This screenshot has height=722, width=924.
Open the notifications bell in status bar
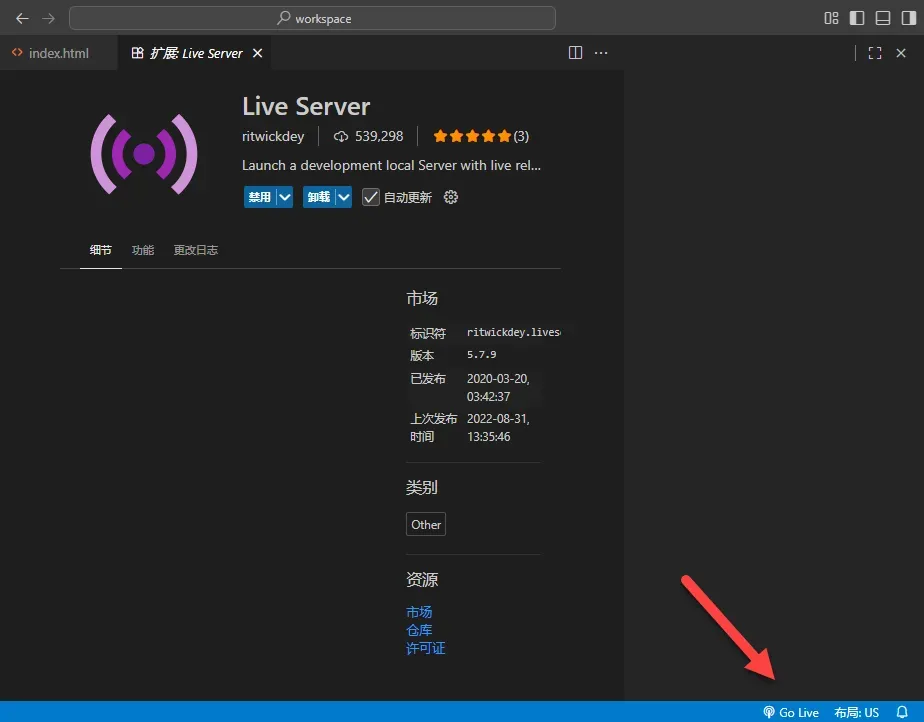[x=902, y=712]
